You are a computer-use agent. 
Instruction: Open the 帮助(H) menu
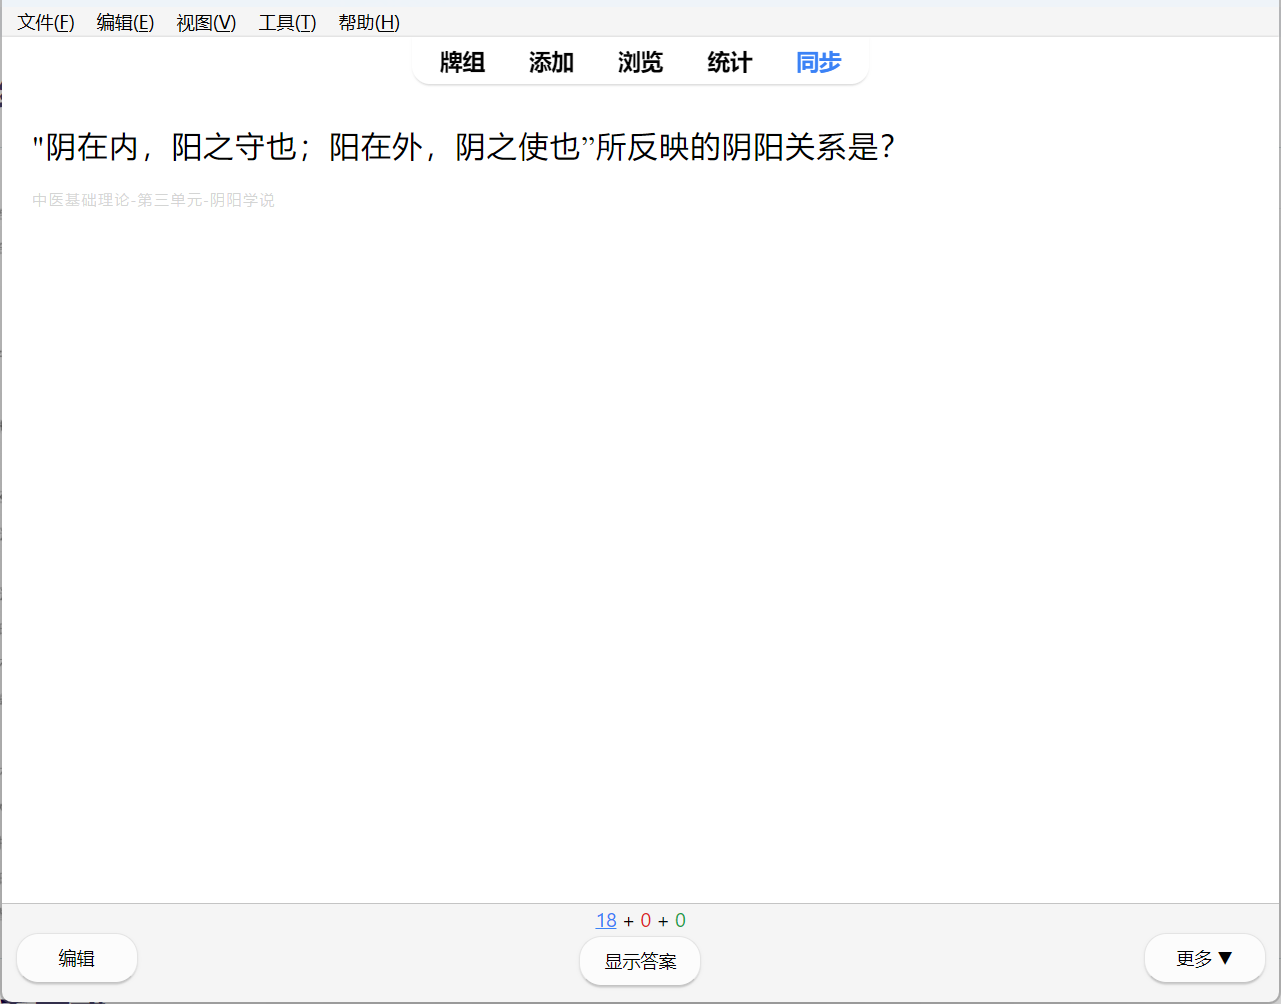pyautogui.click(x=369, y=23)
